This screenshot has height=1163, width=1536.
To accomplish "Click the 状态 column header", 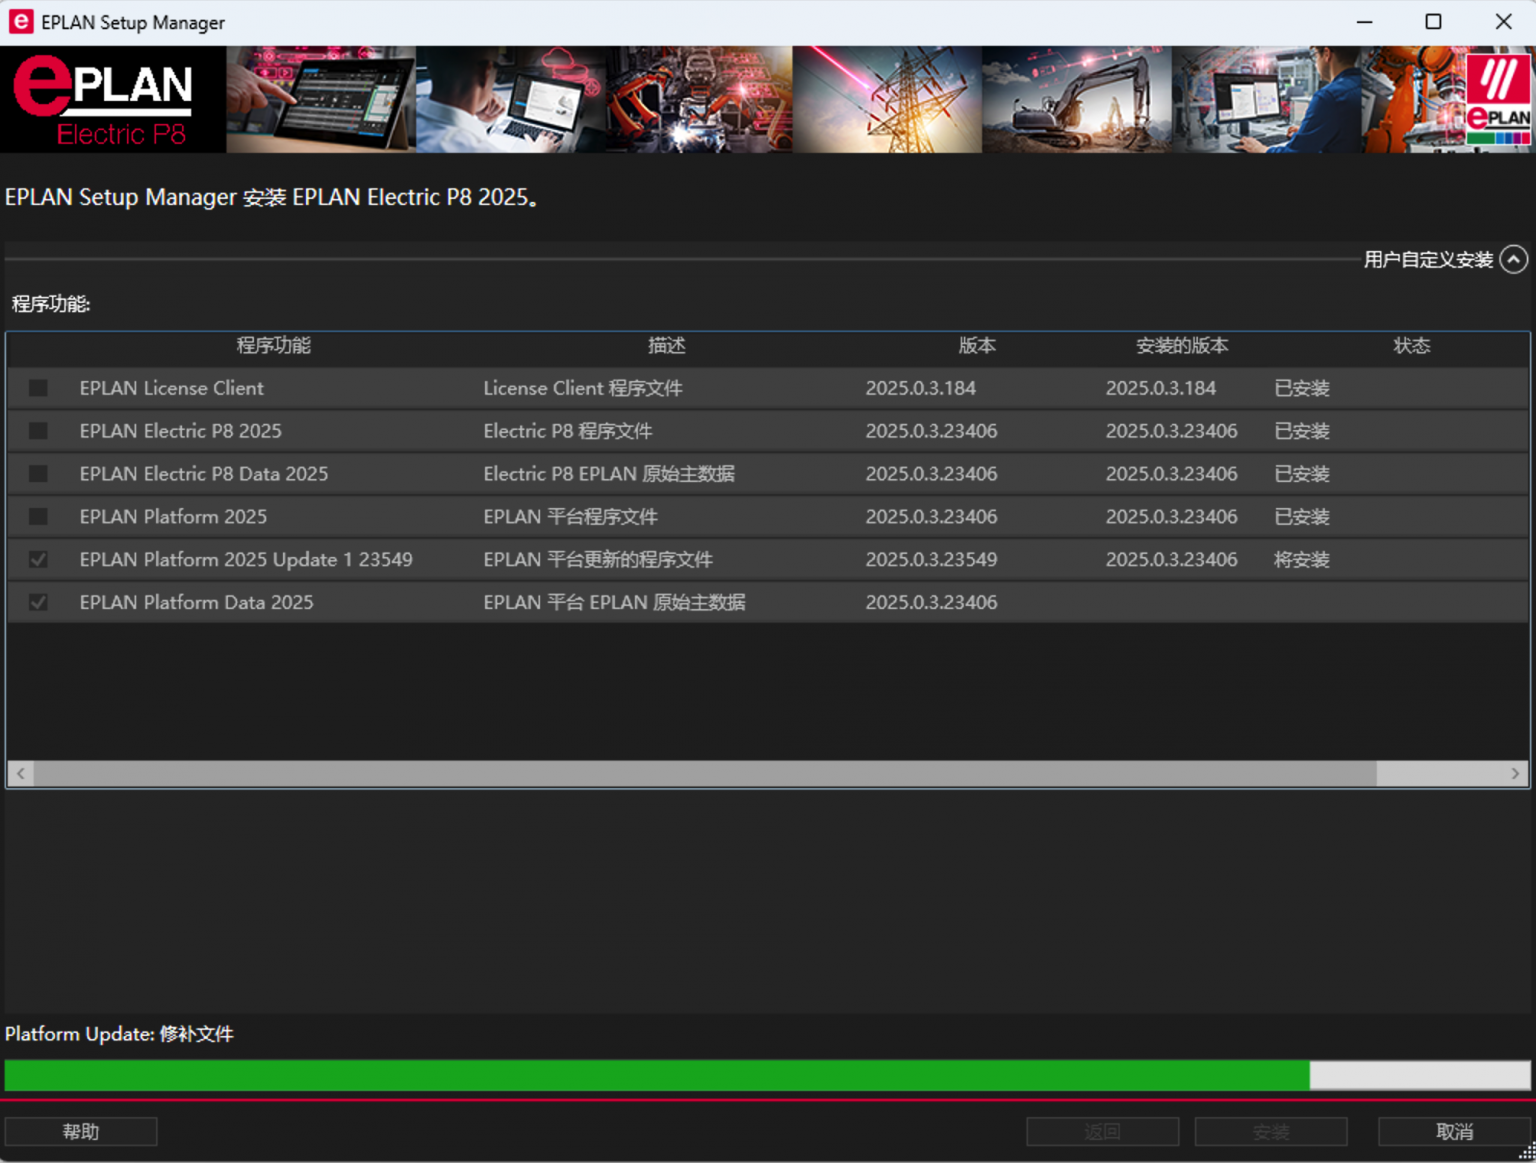I will 1411,346.
